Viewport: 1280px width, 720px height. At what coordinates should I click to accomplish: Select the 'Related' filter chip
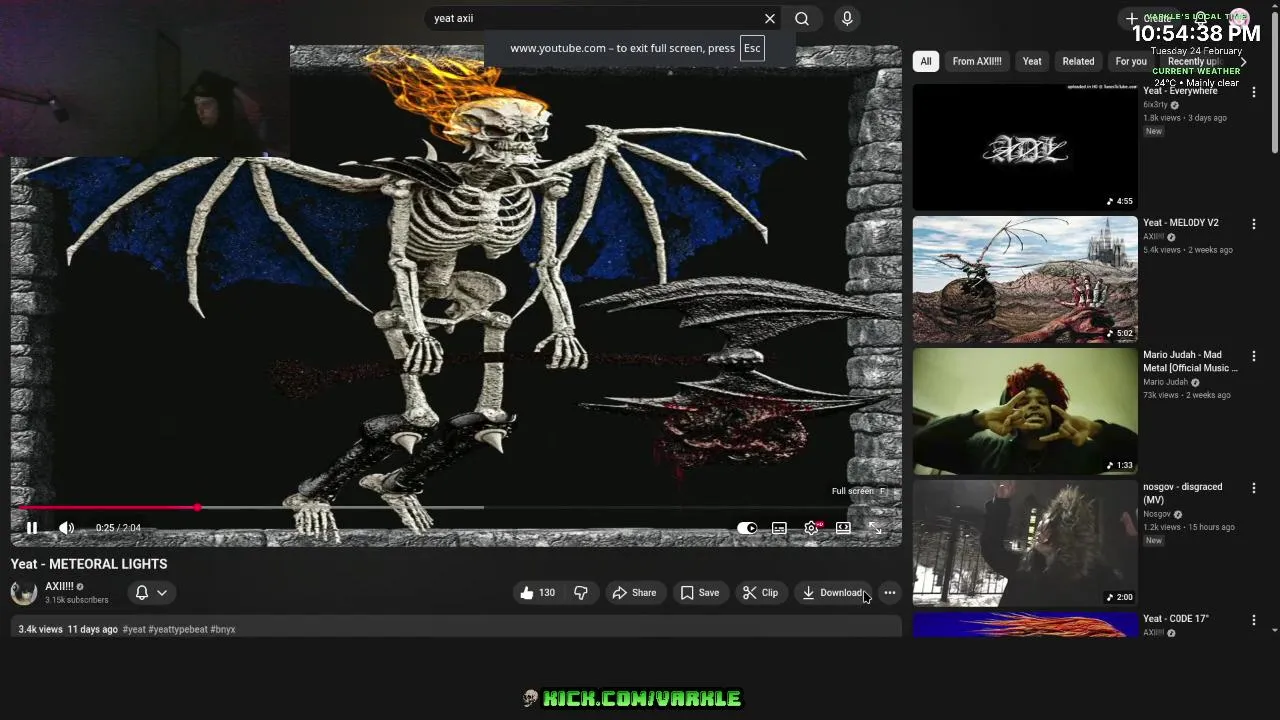[1078, 61]
